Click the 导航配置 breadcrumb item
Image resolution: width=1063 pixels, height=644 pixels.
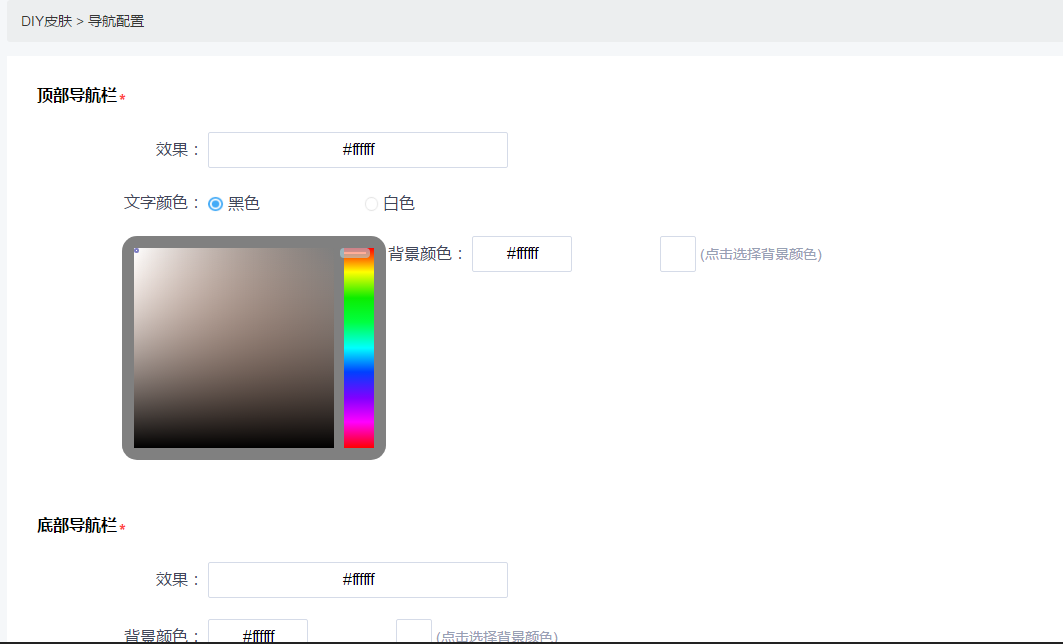(x=116, y=21)
